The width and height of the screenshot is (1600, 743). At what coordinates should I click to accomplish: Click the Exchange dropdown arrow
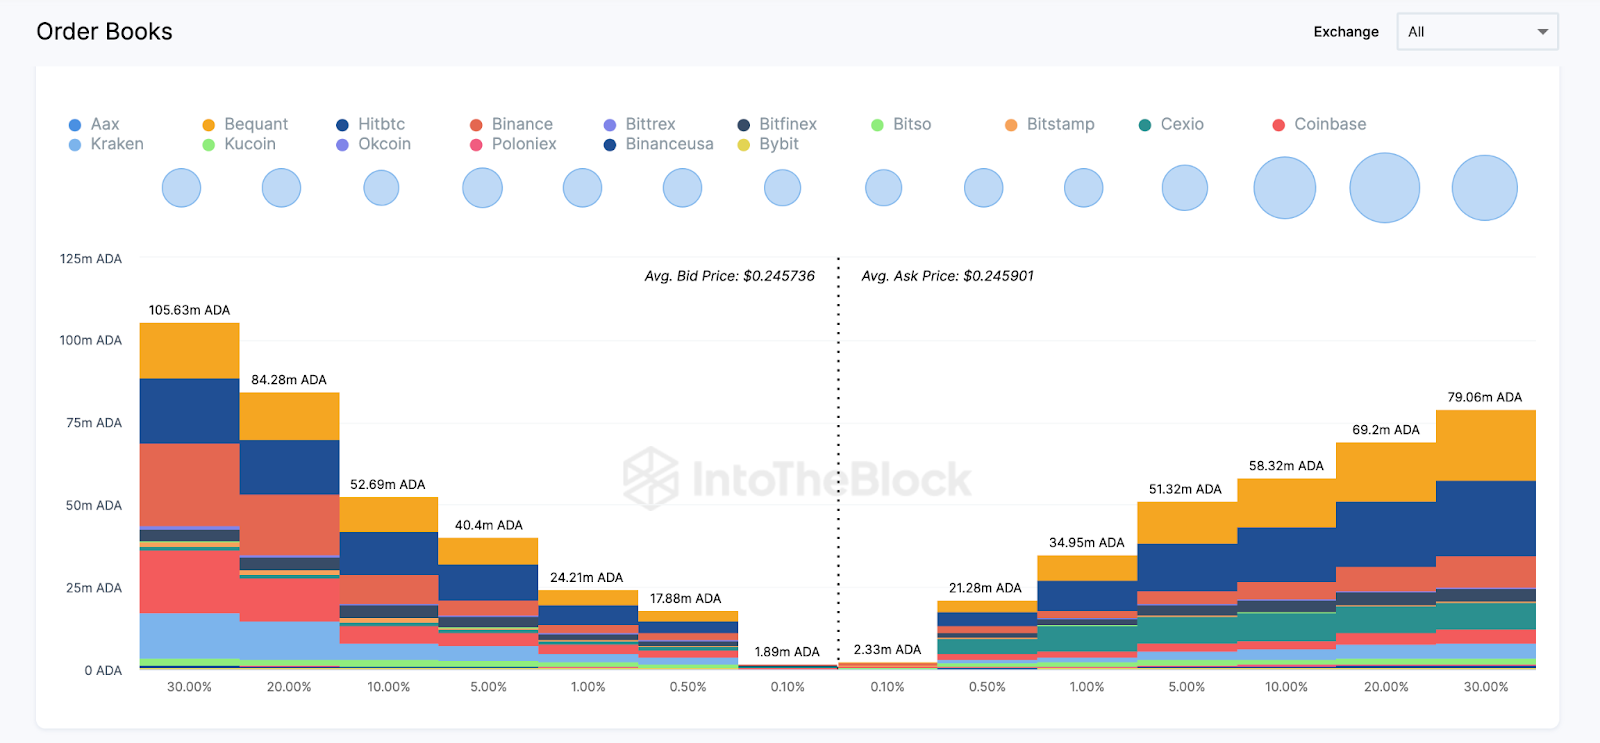(1543, 32)
